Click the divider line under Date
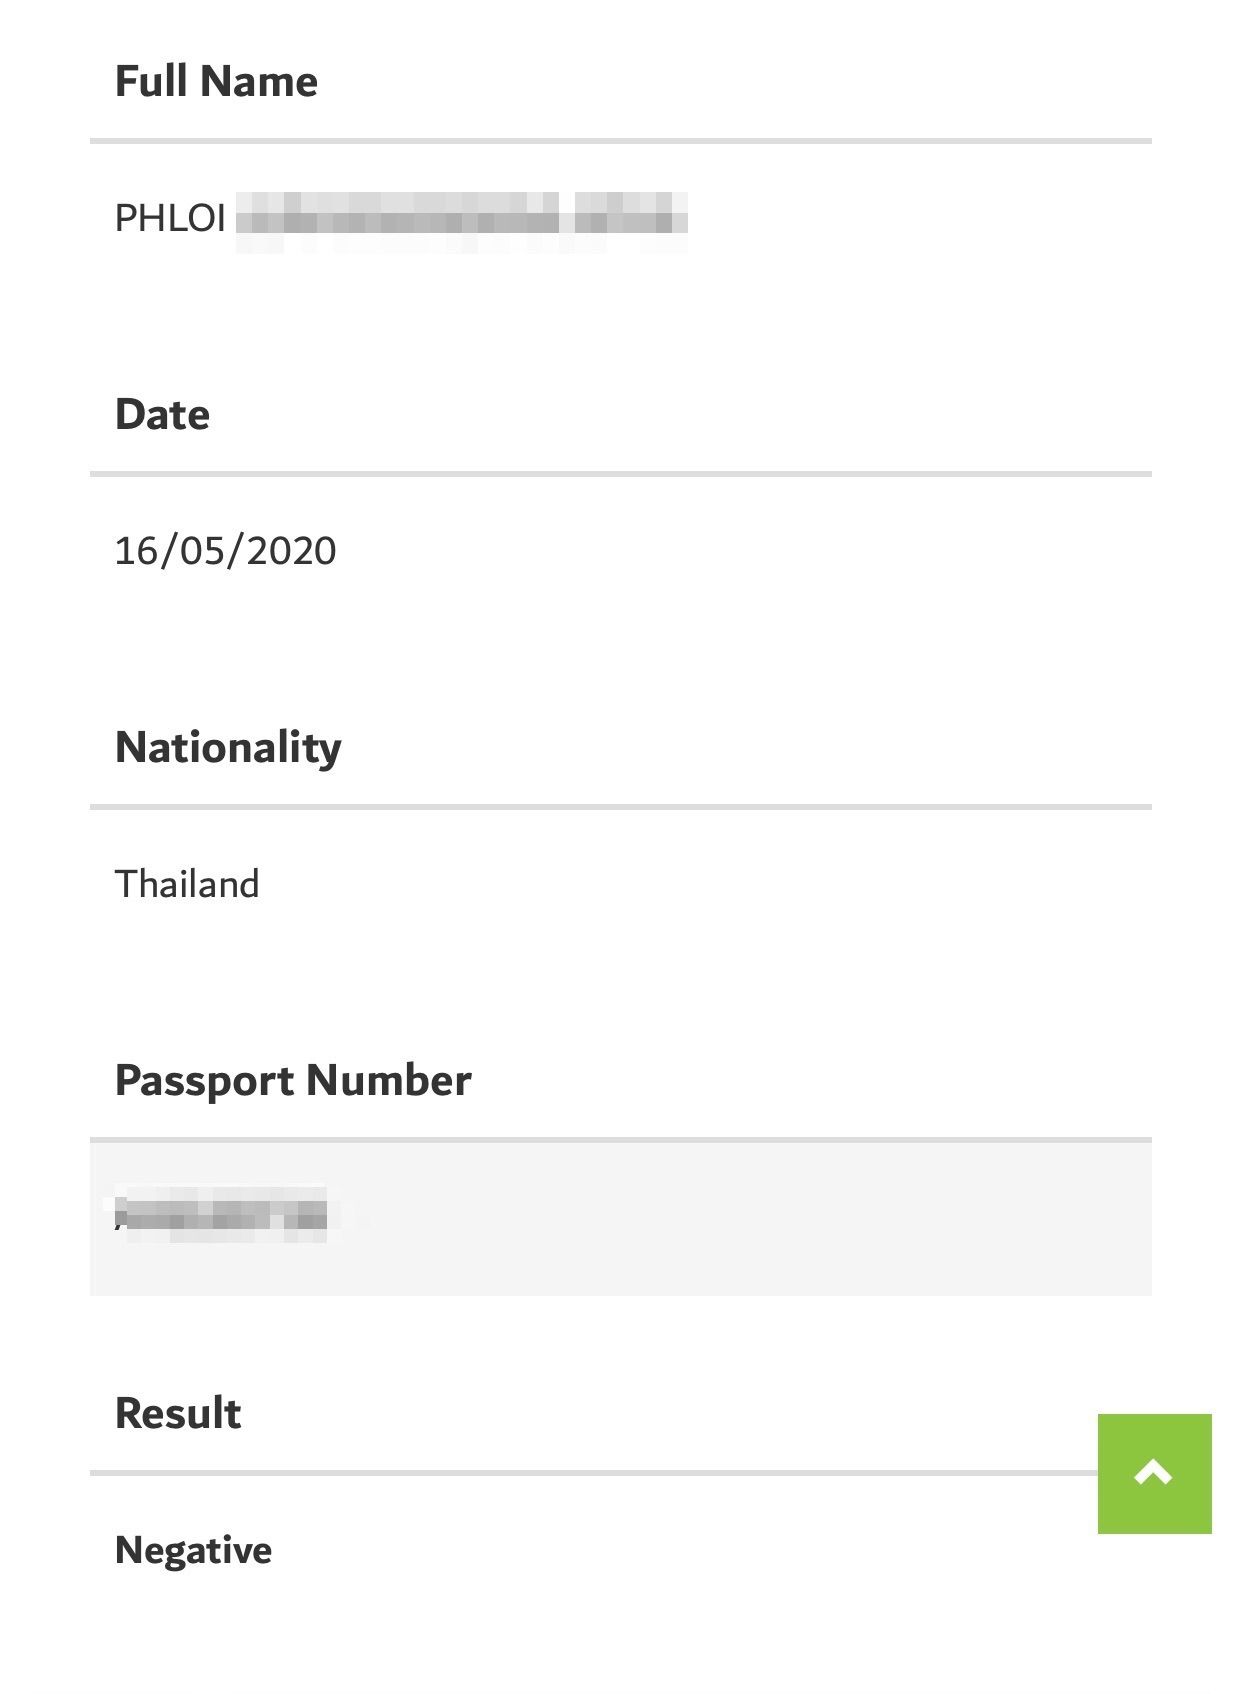The image size is (1242, 1694). pos(620,474)
